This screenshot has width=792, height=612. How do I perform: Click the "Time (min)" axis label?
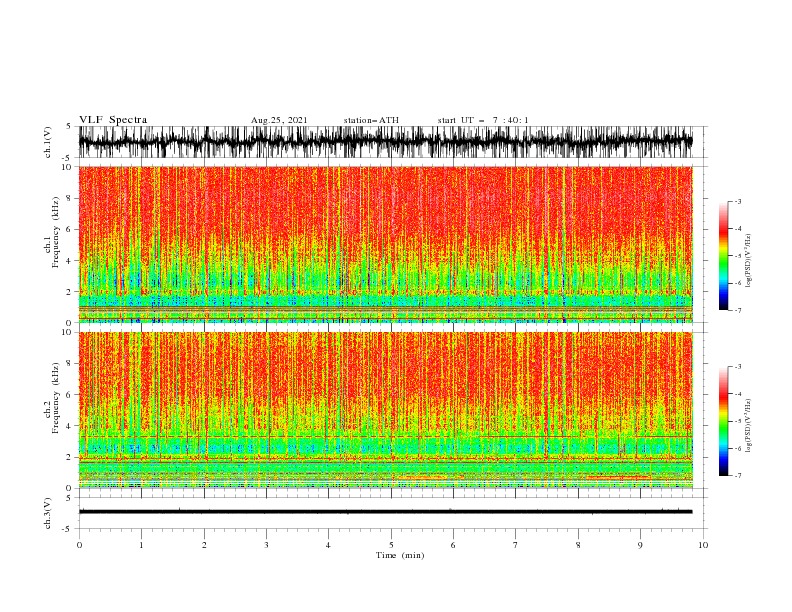point(400,555)
